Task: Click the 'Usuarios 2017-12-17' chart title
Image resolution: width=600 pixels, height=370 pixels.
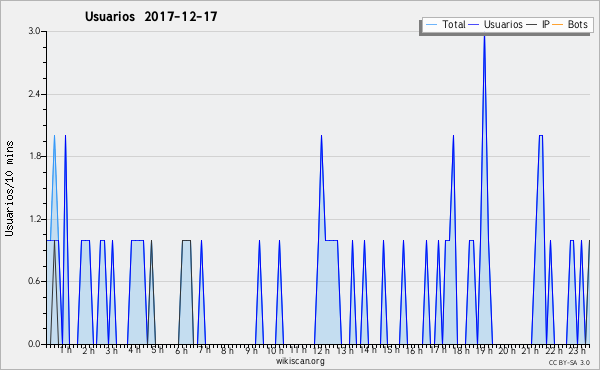Action: [151, 17]
